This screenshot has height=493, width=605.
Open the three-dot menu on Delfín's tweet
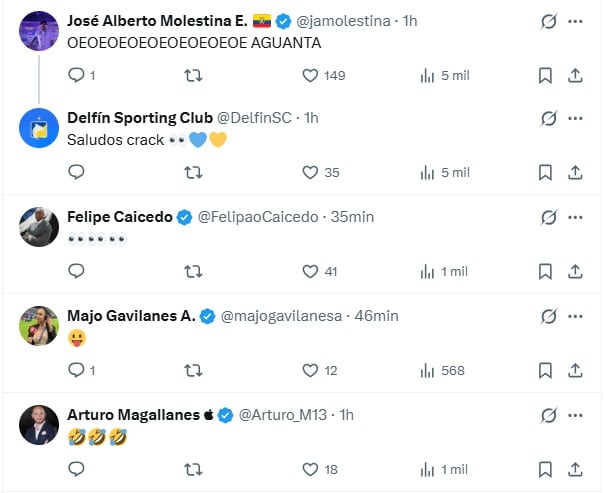(576, 118)
